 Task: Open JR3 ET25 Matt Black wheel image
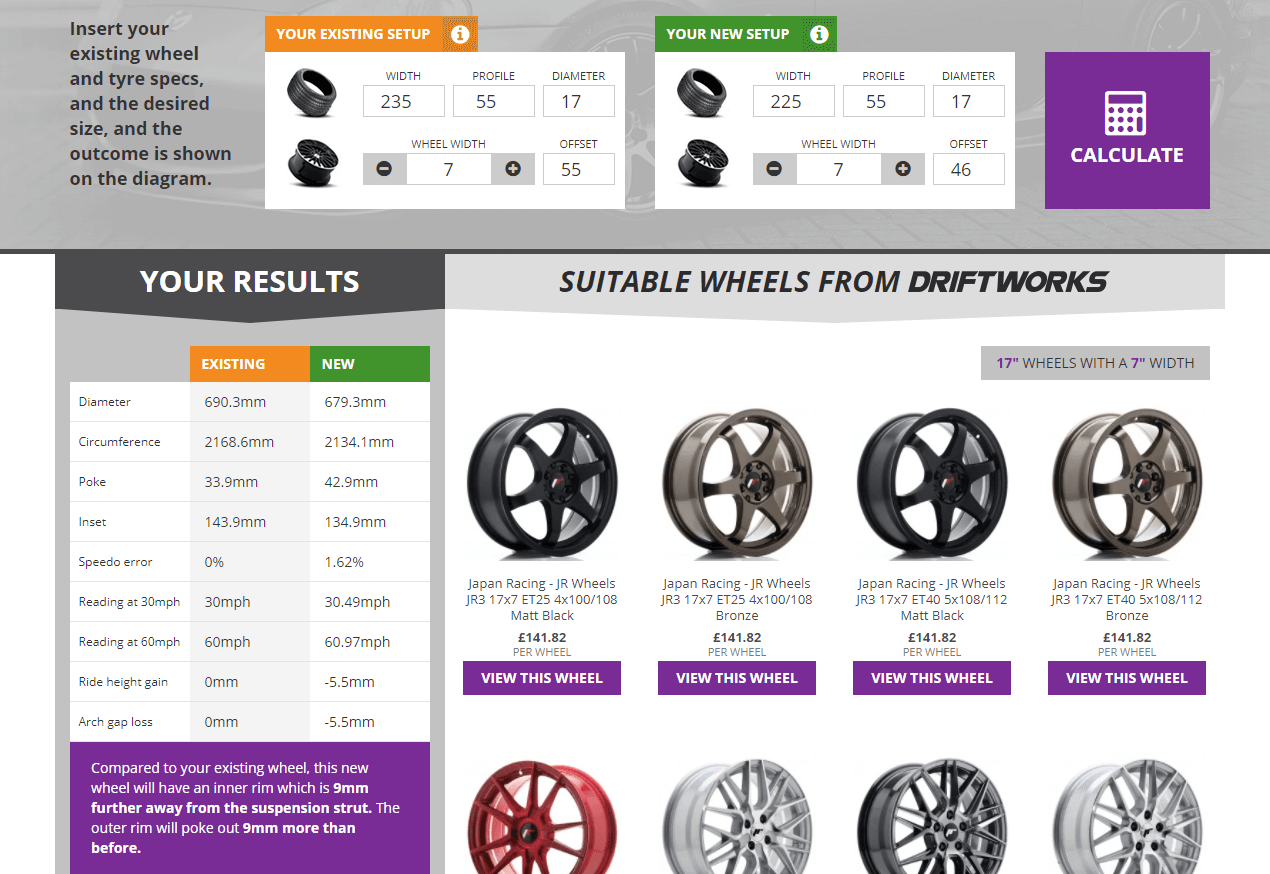click(542, 484)
